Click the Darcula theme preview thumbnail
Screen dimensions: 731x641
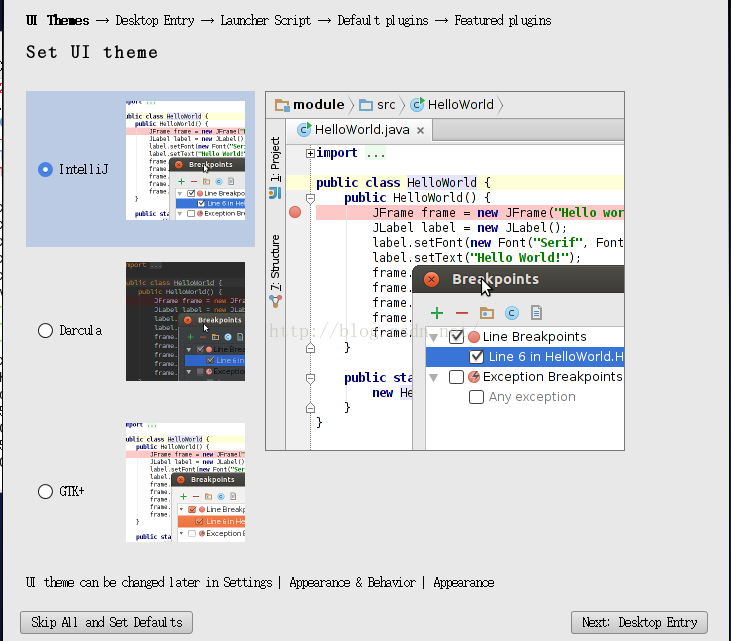pos(185,321)
